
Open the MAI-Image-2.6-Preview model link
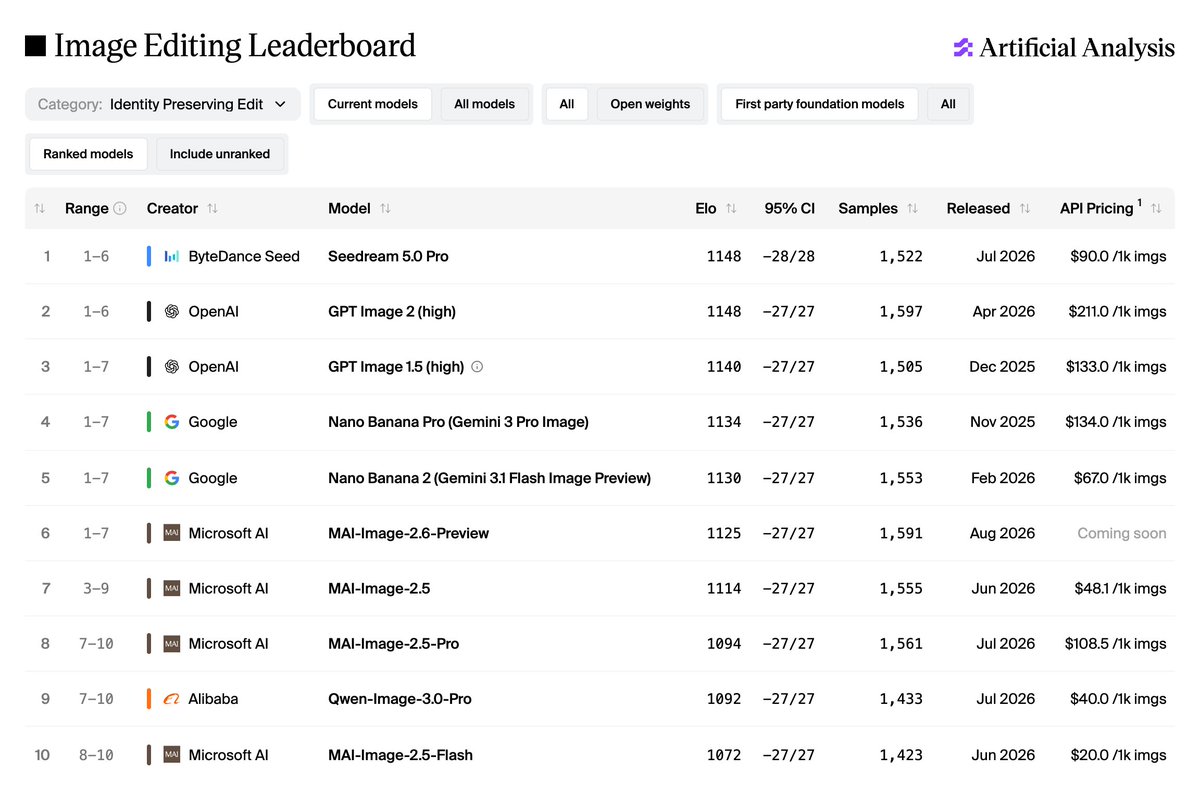[x=408, y=533]
